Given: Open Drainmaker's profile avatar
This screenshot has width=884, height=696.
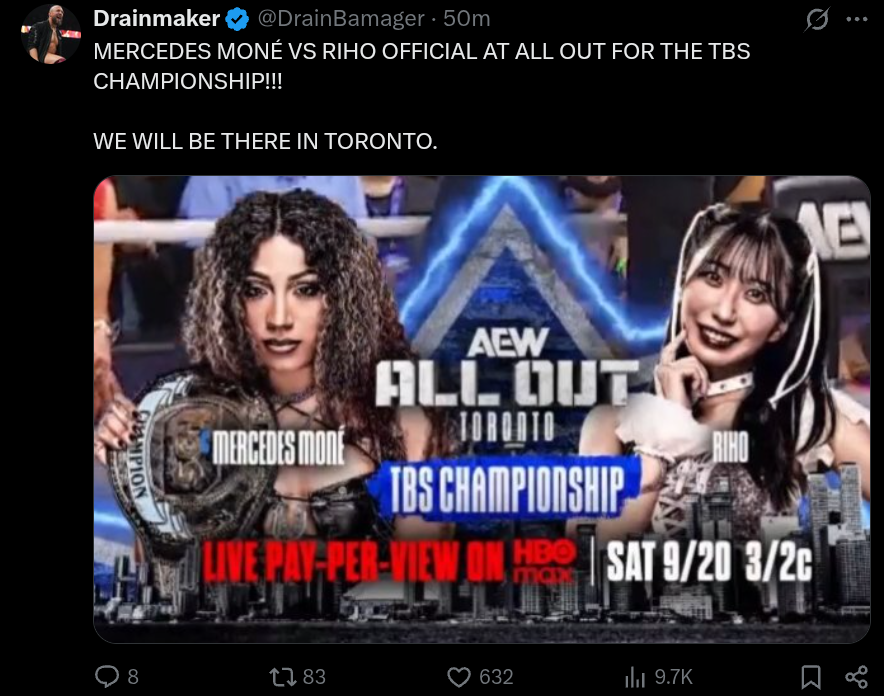Looking at the screenshot, I should [x=51, y=34].
